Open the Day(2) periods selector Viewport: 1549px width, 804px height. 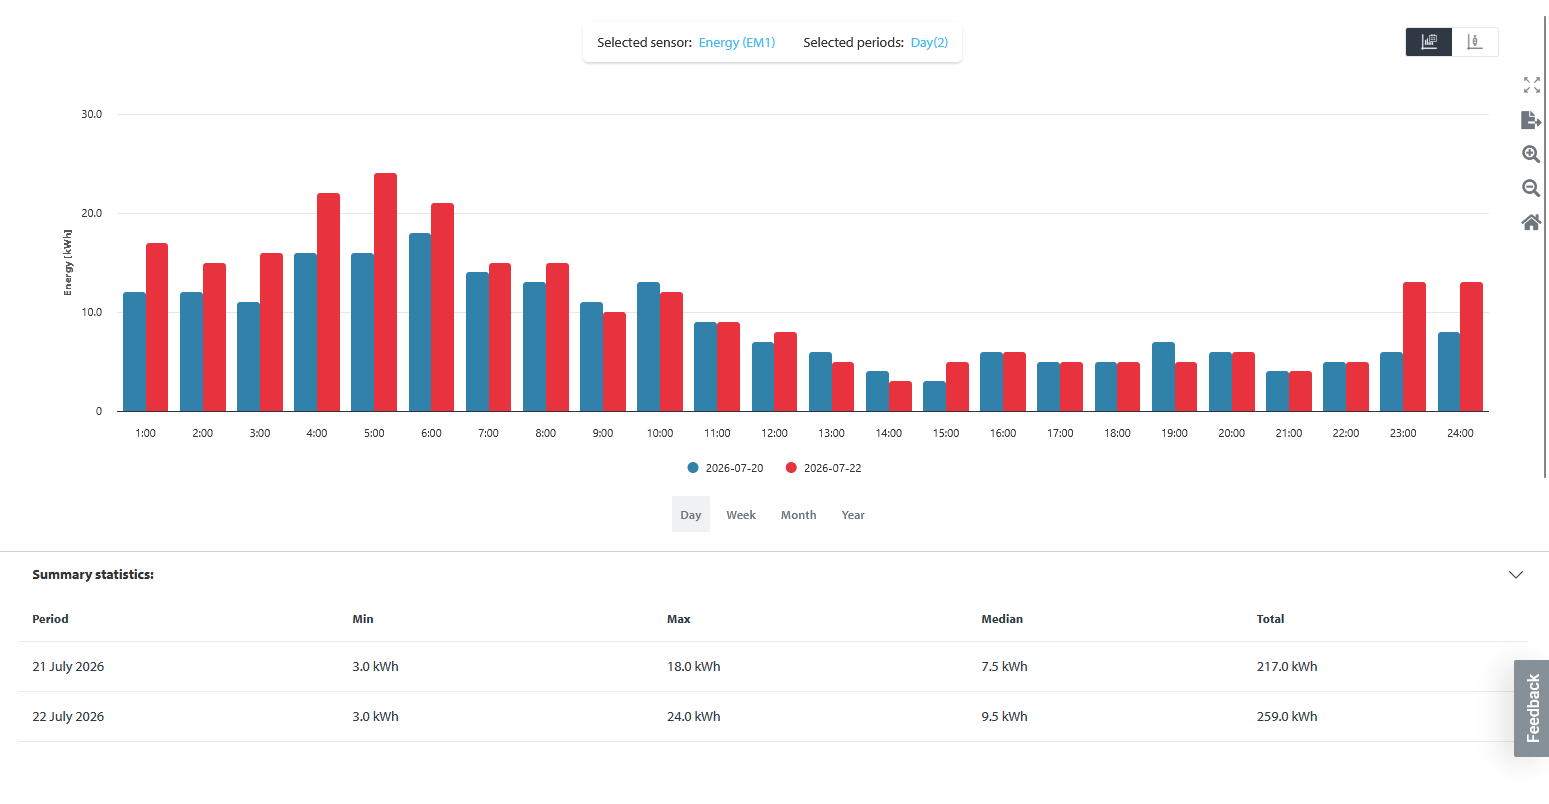(x=929, y=43)
